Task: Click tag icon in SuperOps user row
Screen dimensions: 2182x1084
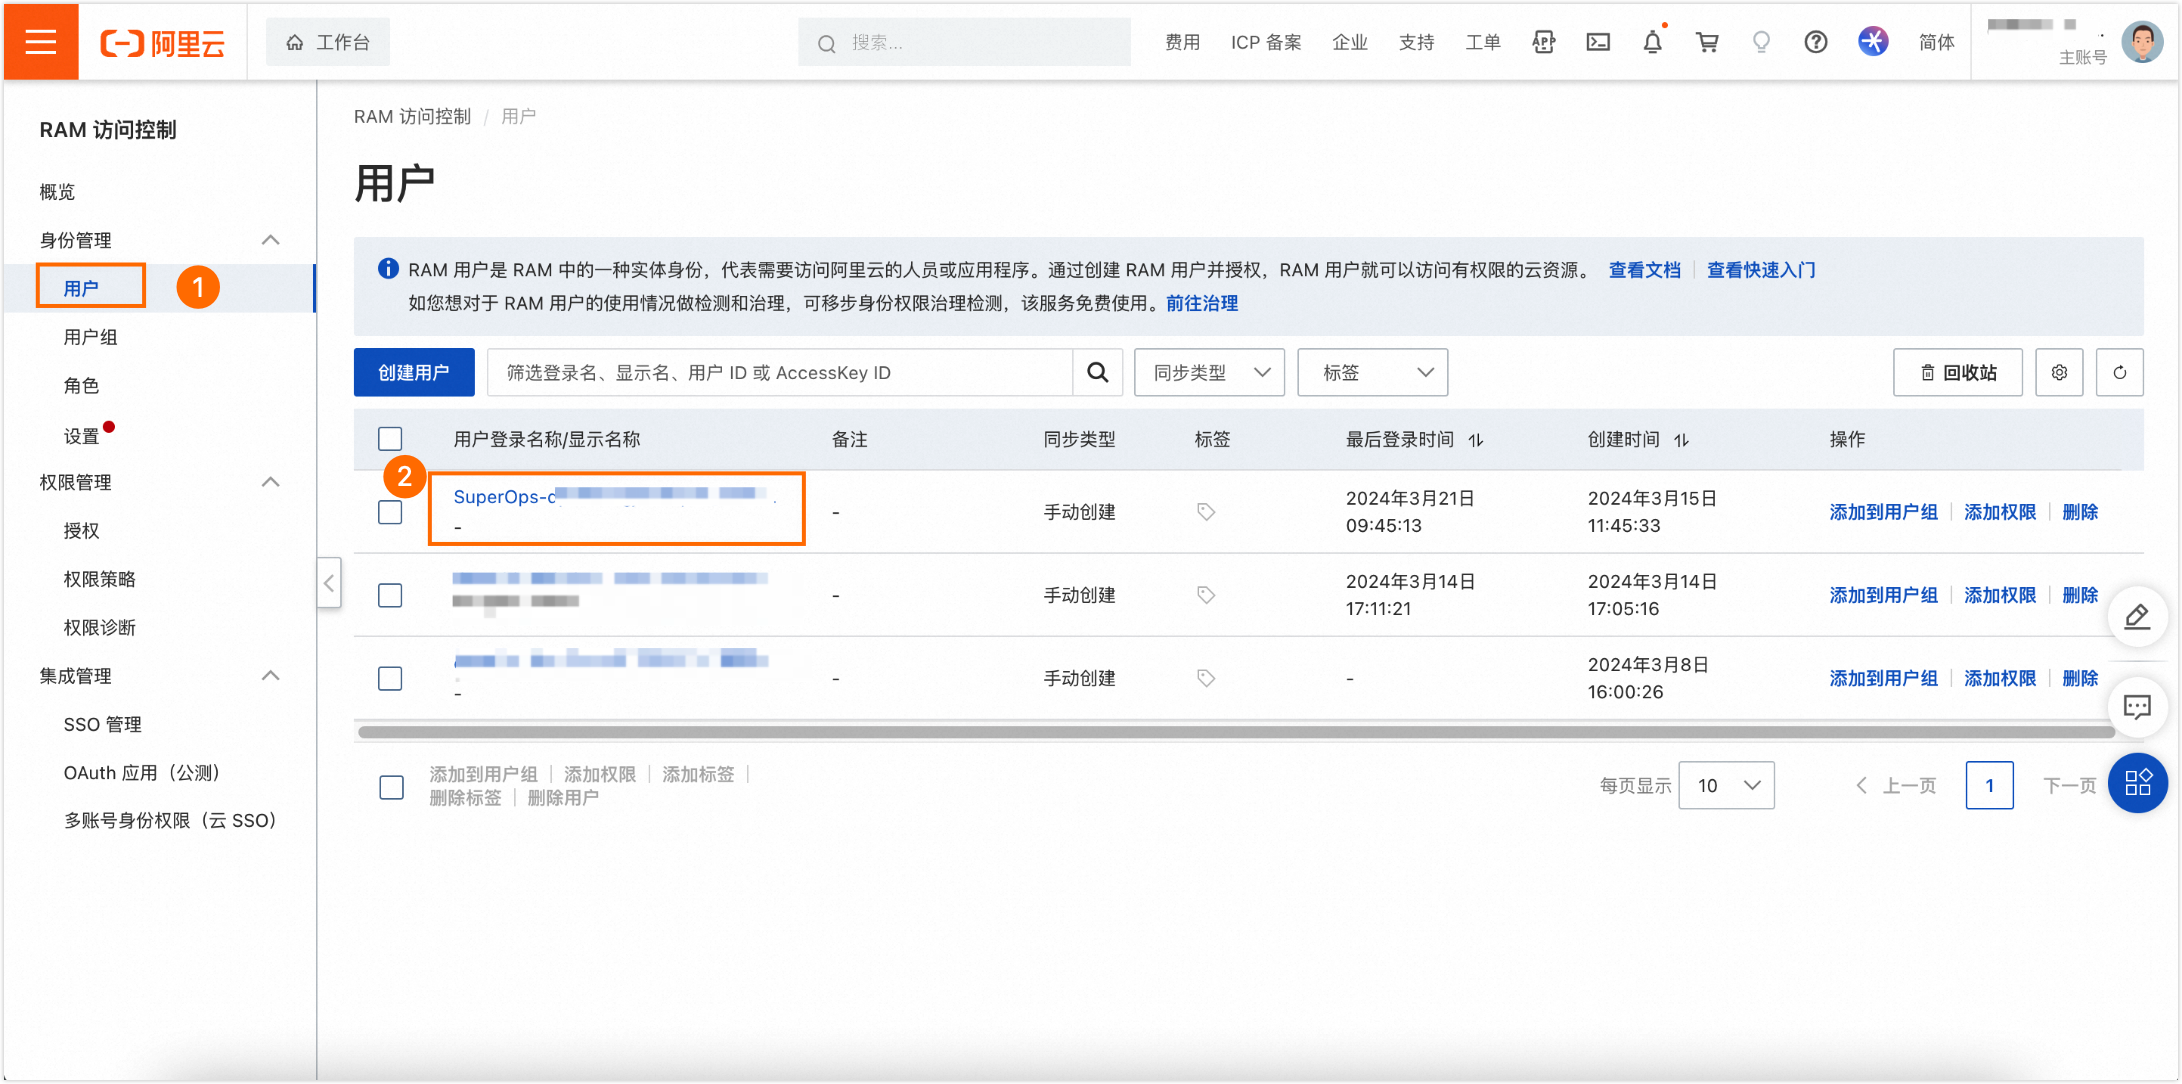Action: point(1206,512)
